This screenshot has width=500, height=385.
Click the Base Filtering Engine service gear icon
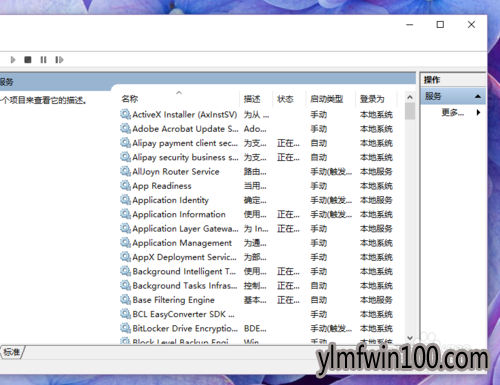(x=125, y=300)
